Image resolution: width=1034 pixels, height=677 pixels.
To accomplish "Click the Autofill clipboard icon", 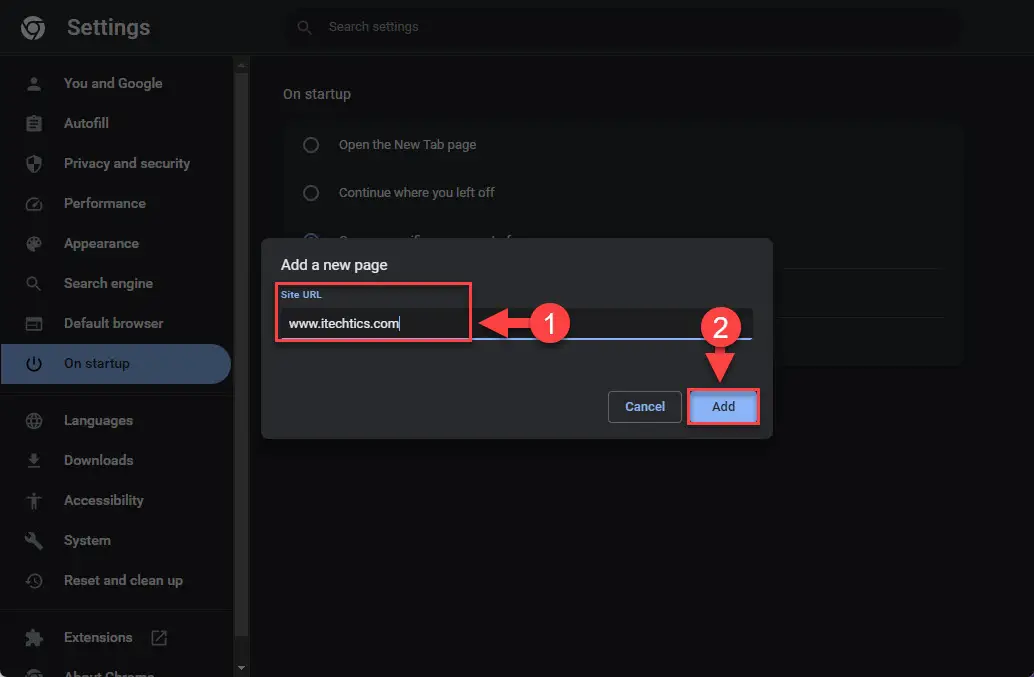I will (x=34, y=123).
